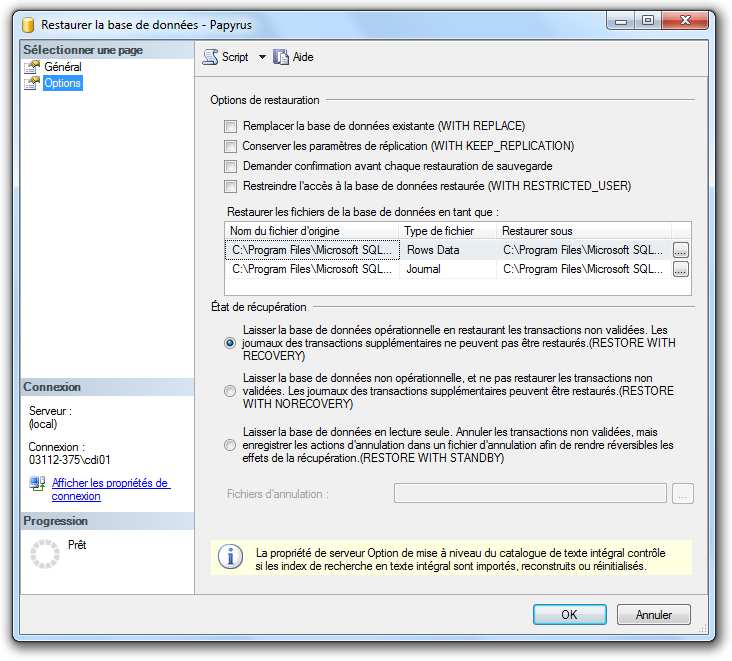Enable WITH REPLACE checkbox
Screen dimensions: 732x661
(231, 126)
